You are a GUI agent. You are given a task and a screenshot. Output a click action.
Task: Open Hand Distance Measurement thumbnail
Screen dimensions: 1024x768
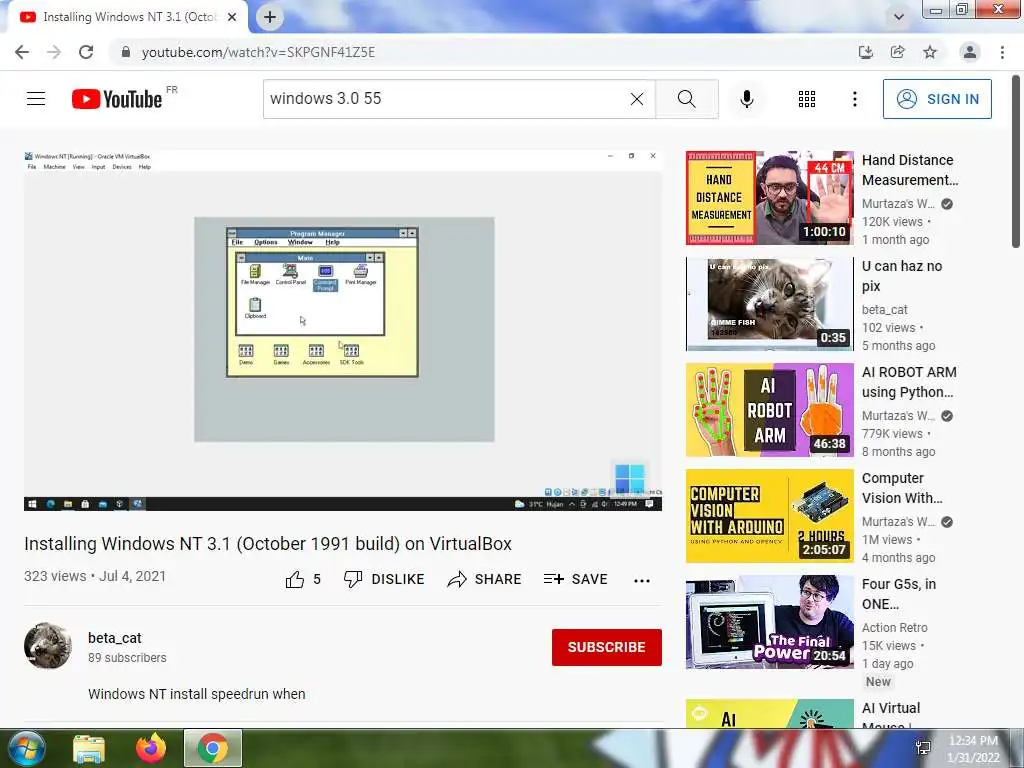click(769, 198)
